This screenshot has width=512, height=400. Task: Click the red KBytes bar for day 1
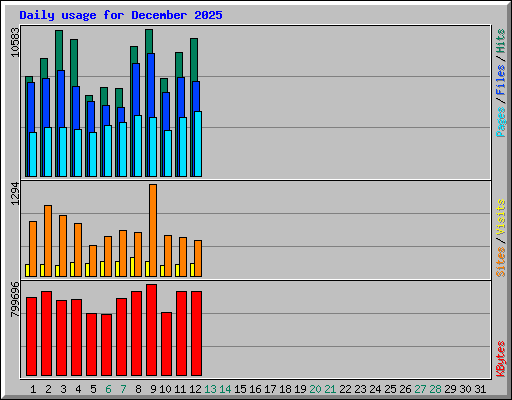click(x=31, y=336)
